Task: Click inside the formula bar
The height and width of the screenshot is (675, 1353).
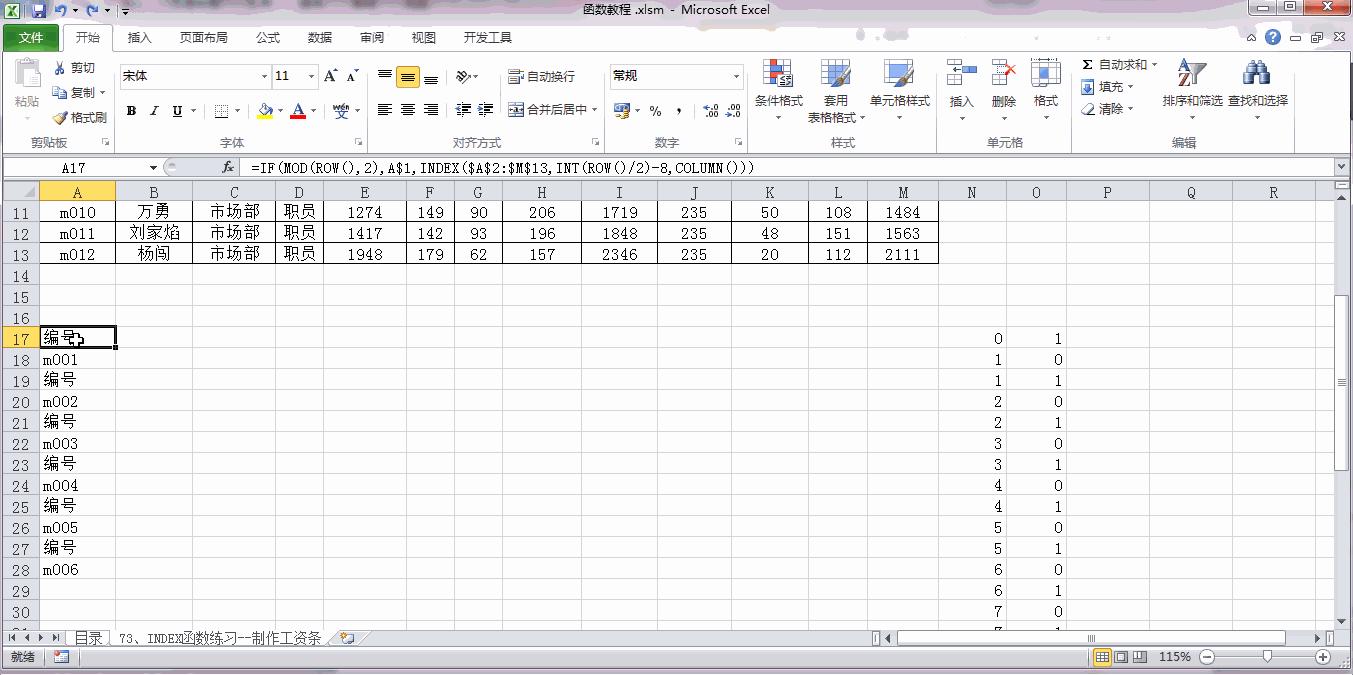Action: coord(600,166)
